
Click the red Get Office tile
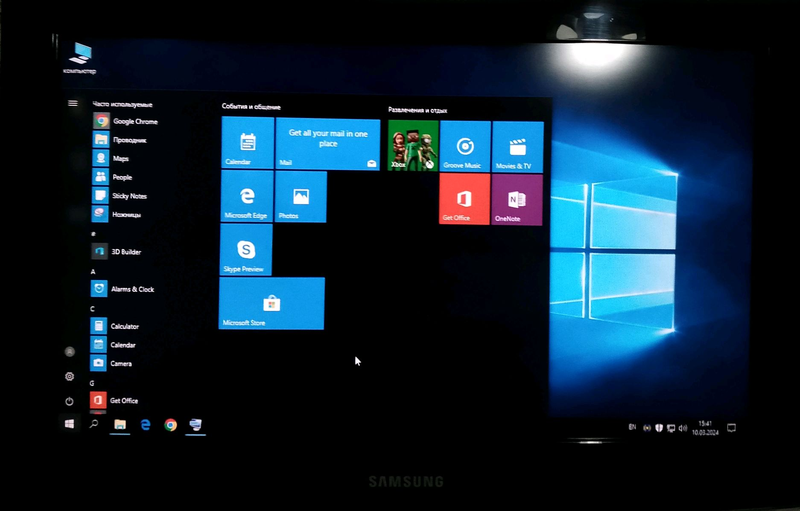pyautogui.click(x=465, y=199)
